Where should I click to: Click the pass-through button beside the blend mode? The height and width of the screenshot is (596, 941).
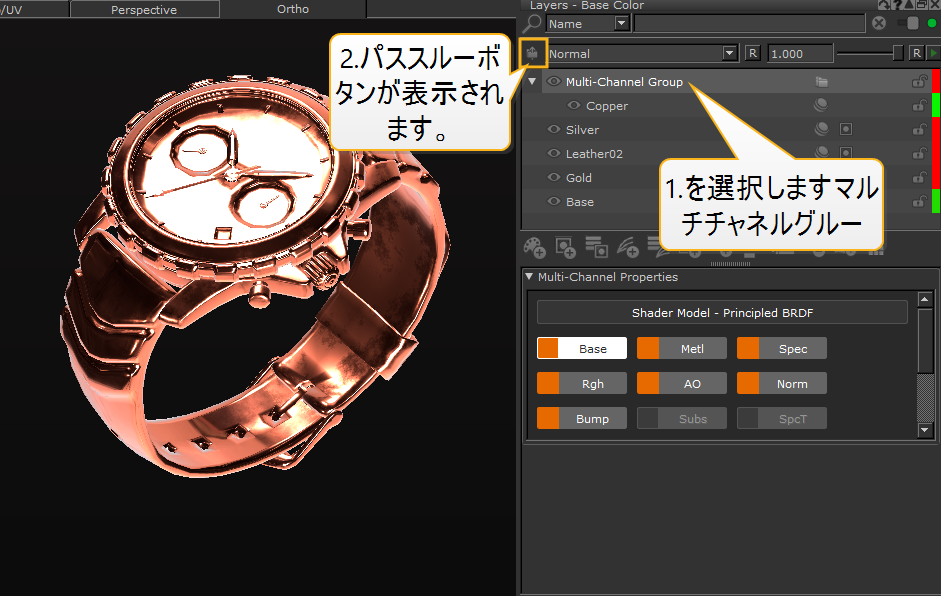[533, 53]
